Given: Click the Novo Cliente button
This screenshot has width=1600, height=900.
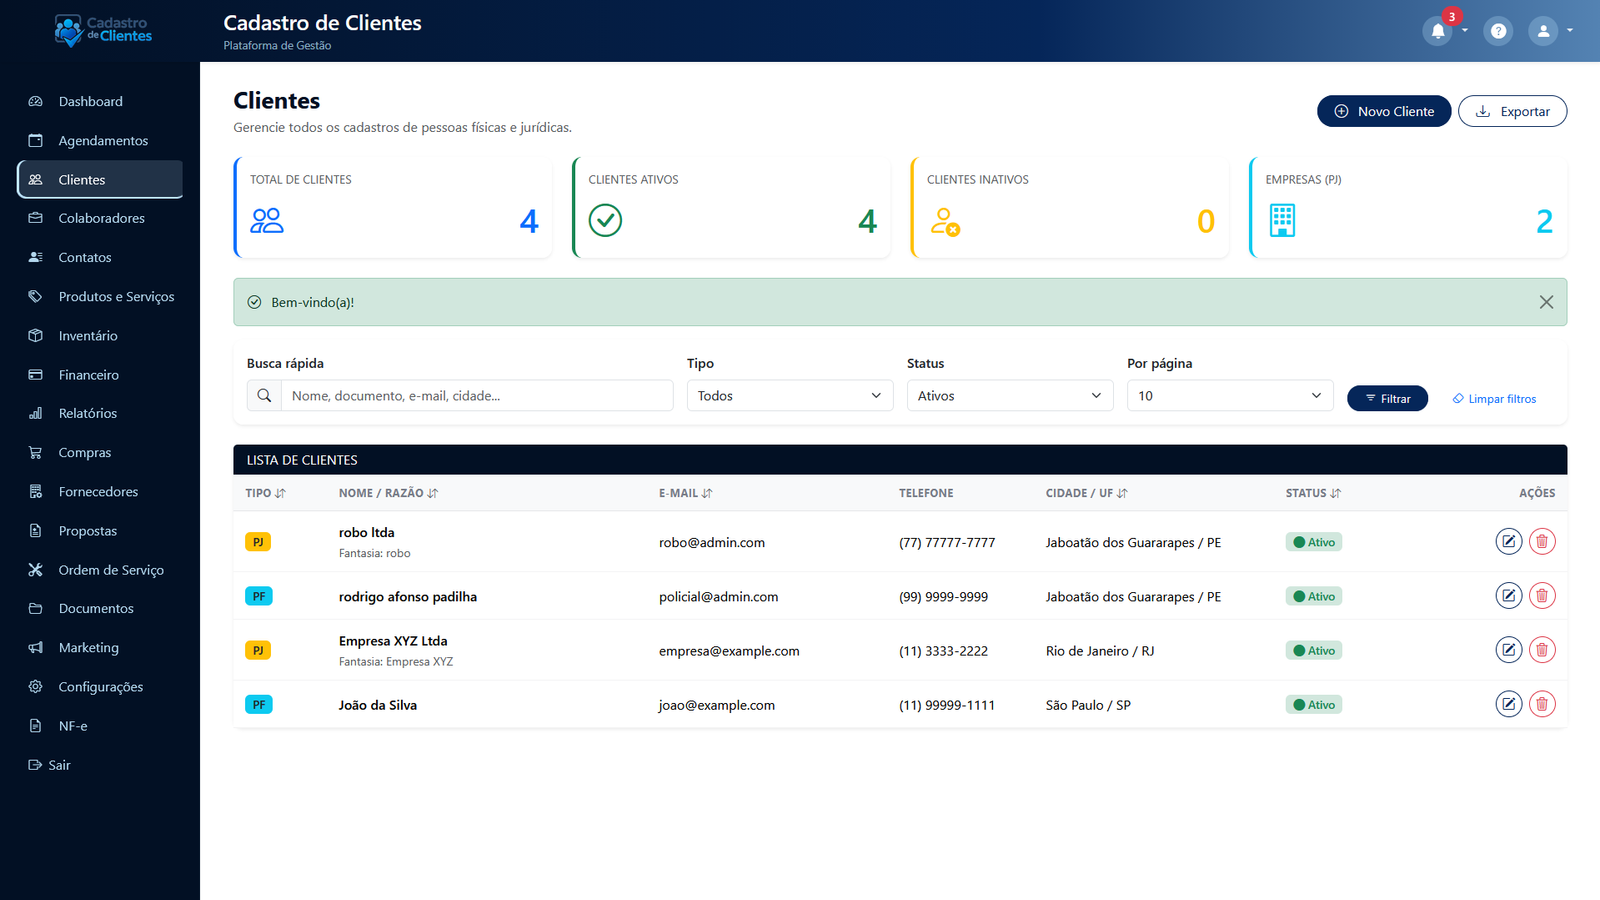Looking at the screenshot, I should coord(1383,110).
